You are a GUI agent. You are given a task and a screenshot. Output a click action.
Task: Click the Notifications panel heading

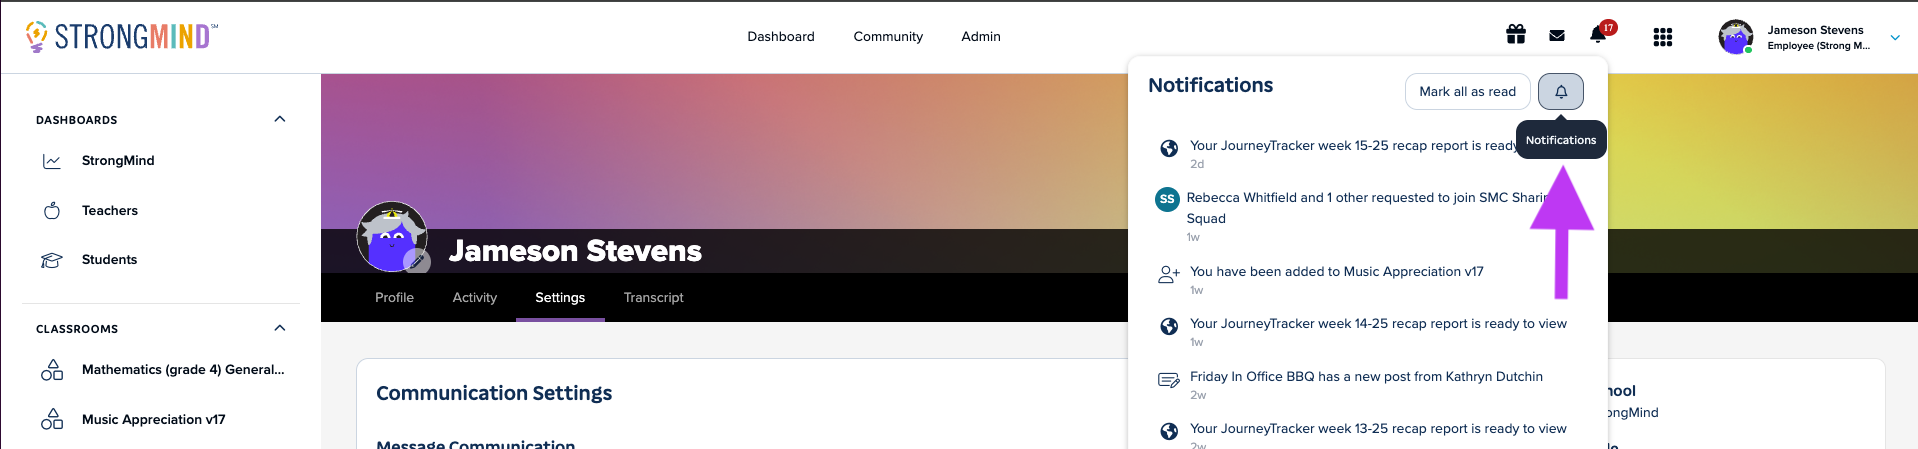click(1210, 86)
